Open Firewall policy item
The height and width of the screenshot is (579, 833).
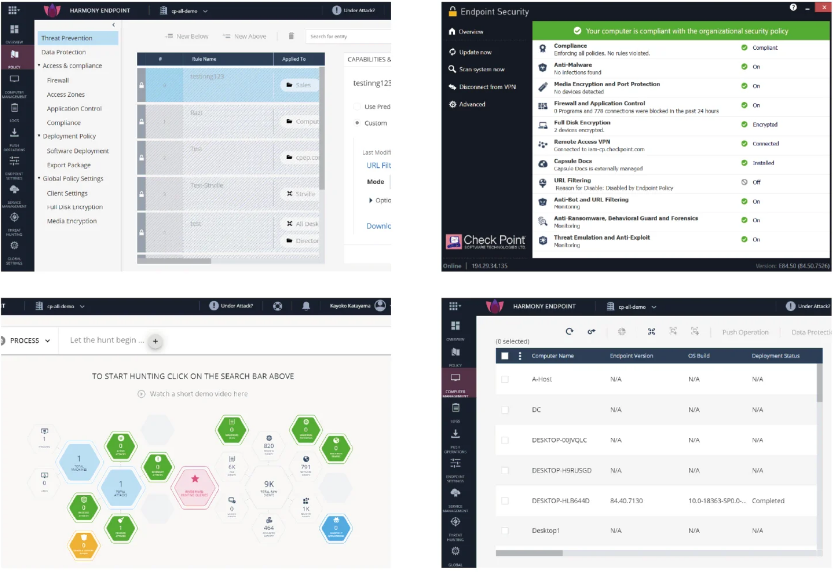[58, 80]
